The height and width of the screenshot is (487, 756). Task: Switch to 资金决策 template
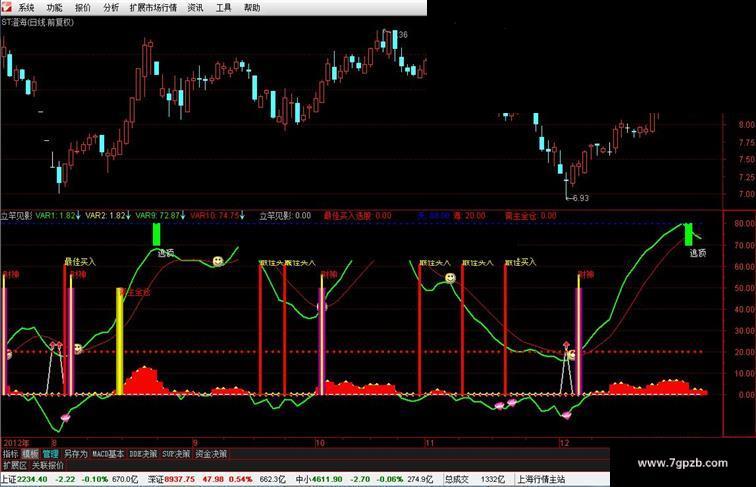pos(211,454)
